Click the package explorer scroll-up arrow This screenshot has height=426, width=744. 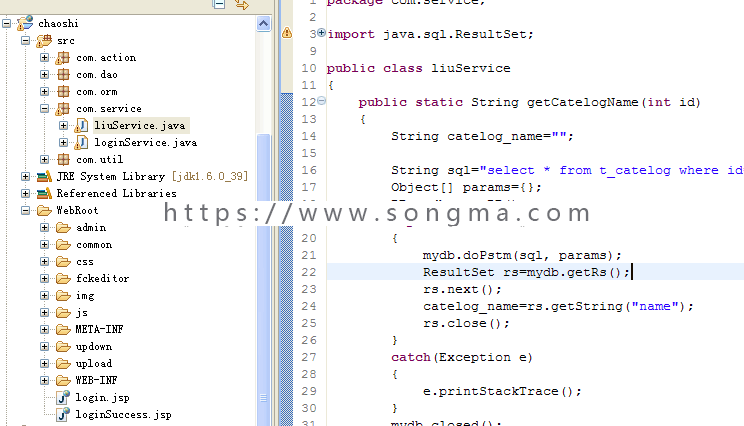click(264, 23)
